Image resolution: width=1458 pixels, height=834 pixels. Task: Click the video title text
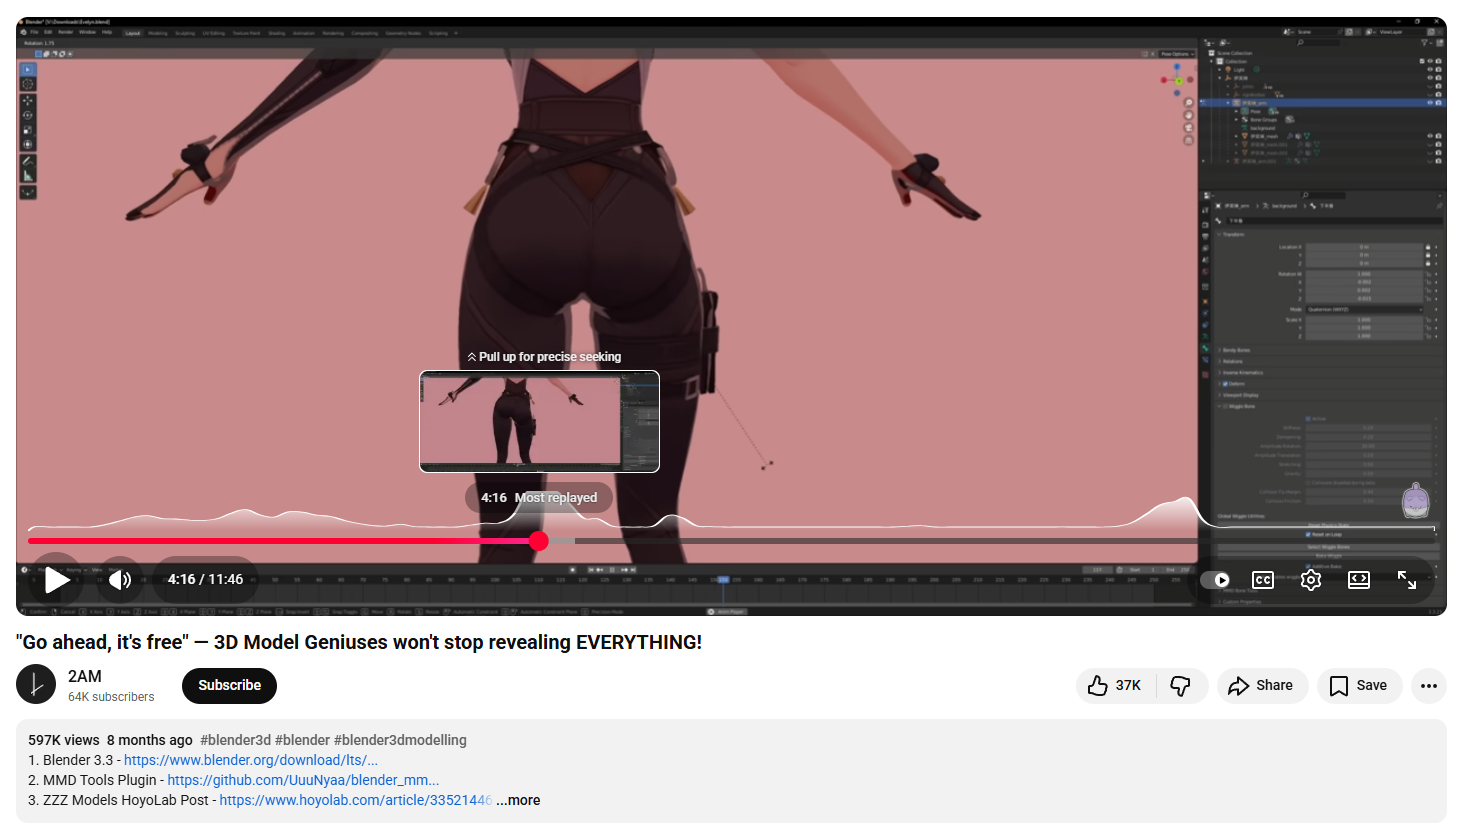pyautogui.click(x=359, y=642)
